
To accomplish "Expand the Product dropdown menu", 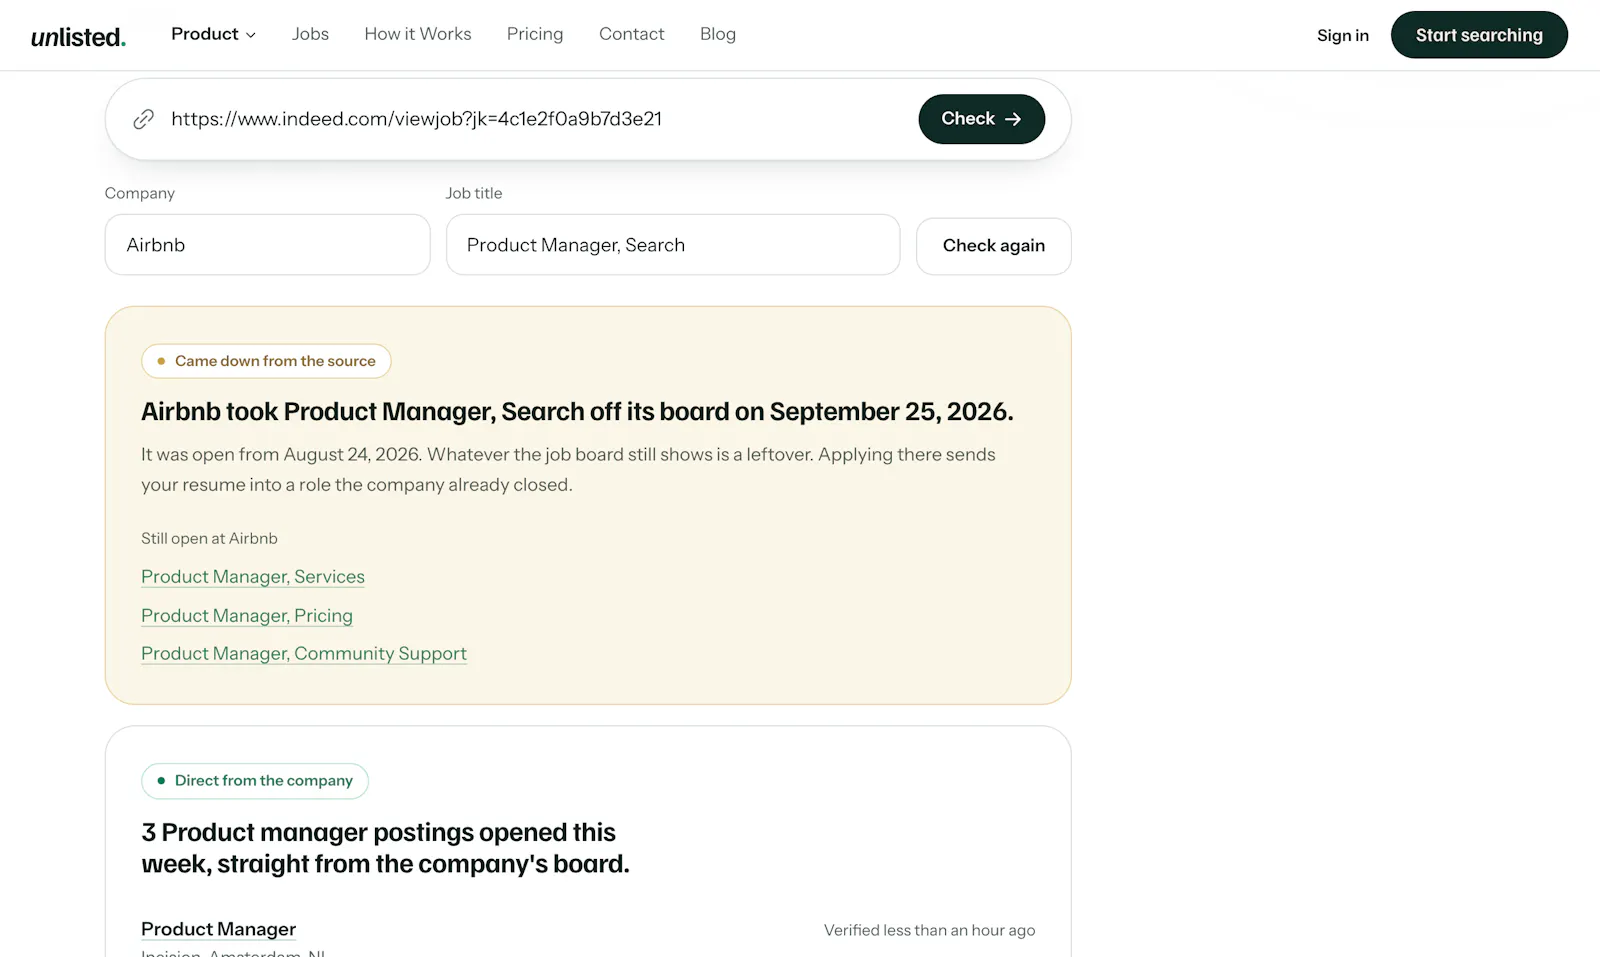I will 213,34.
